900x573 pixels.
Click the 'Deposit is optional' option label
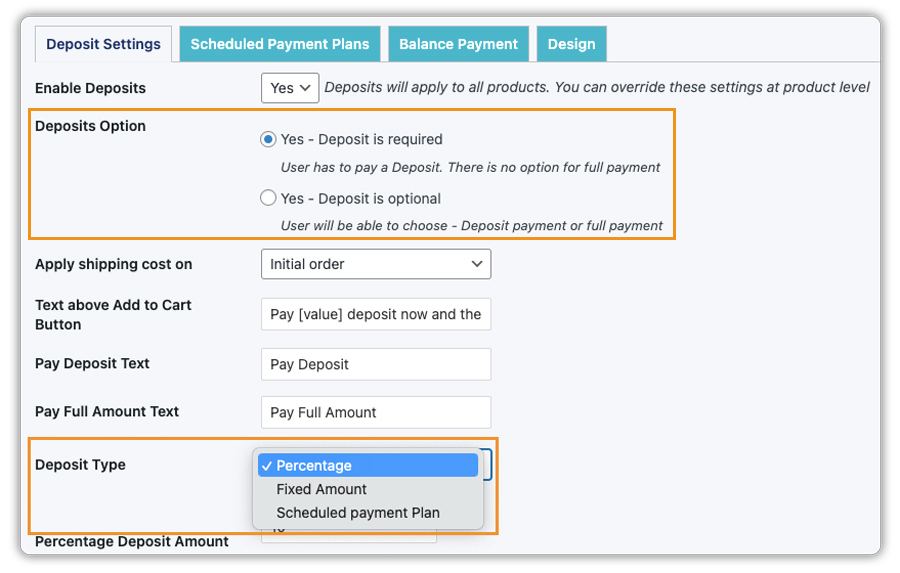[x=360, y=198]
